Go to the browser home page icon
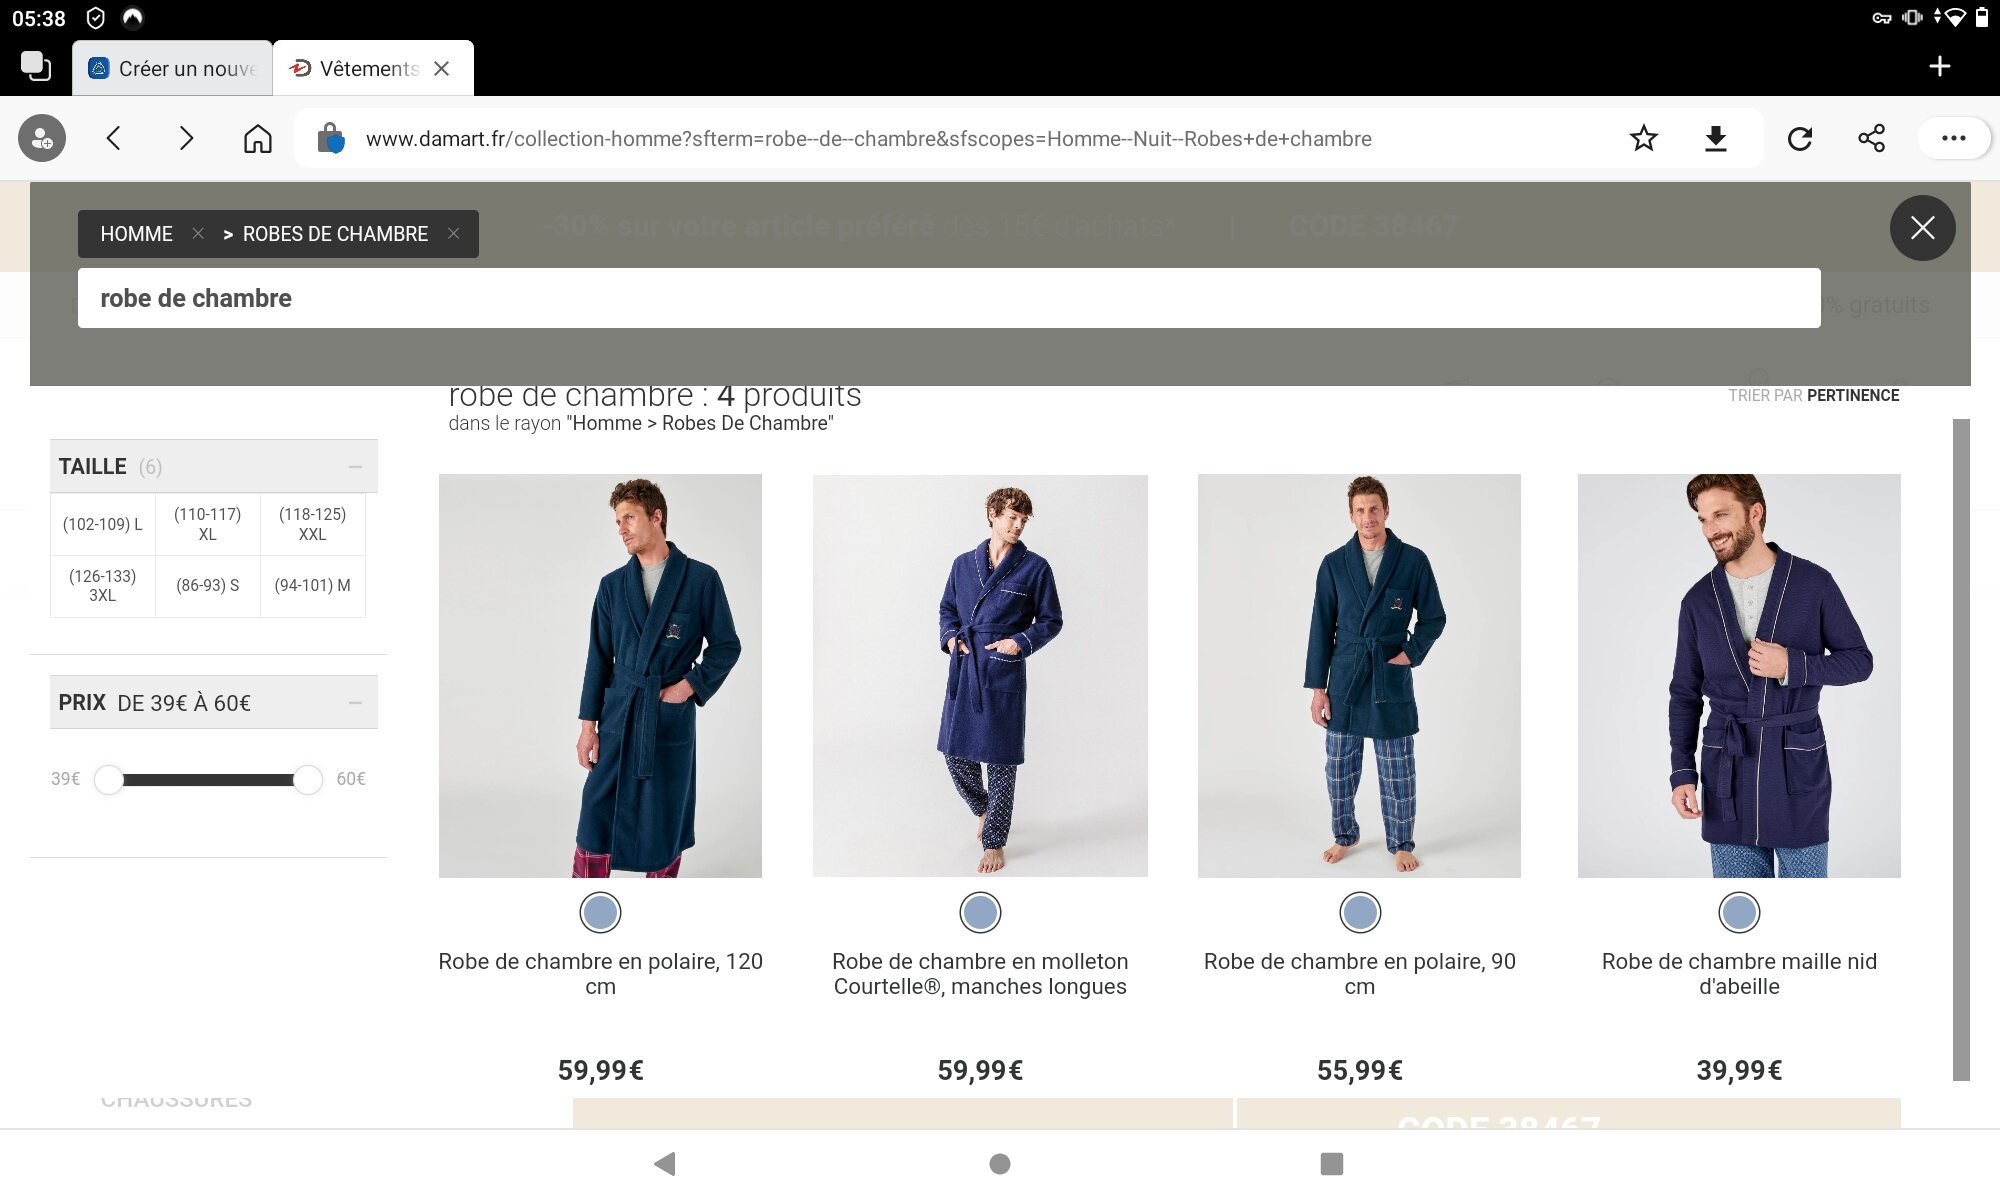 pos(257,138)
